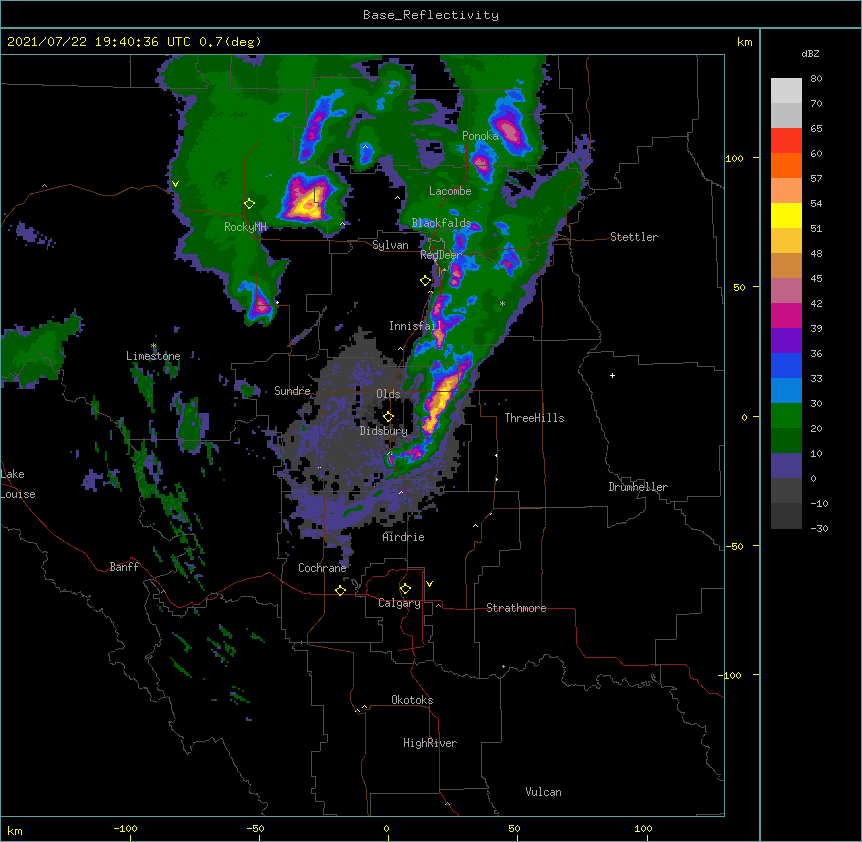The height and width of the screenshot is (842, 862).
Task: Click the yellow diamond marker below Cochrane
Action: [x=340, y=590]
